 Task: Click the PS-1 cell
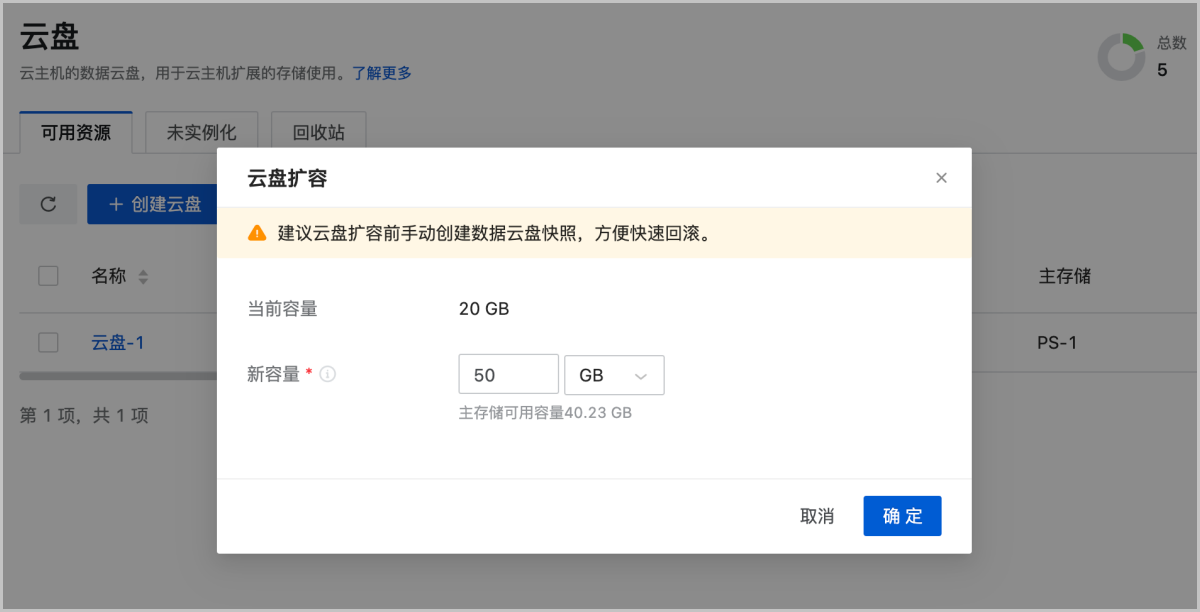coord(1057,342)
